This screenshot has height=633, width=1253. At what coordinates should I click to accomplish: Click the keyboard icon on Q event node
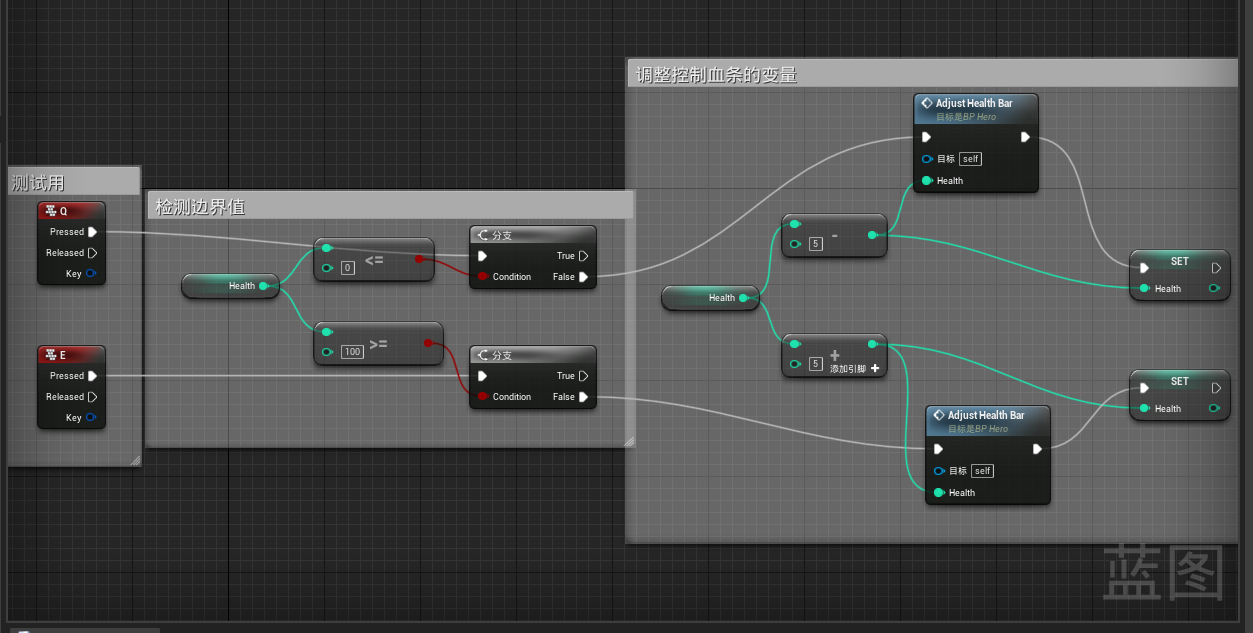[51, 211]
